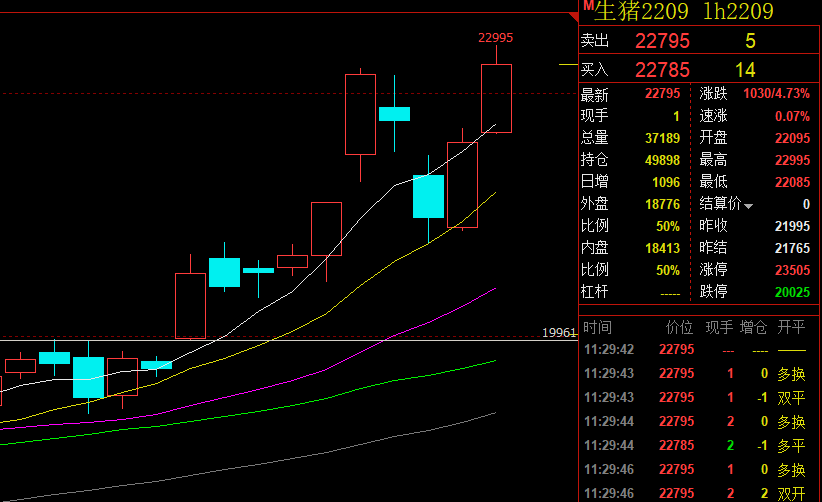
Task: Select the 日增 value 1096
Action: click(x=666, y=182)
